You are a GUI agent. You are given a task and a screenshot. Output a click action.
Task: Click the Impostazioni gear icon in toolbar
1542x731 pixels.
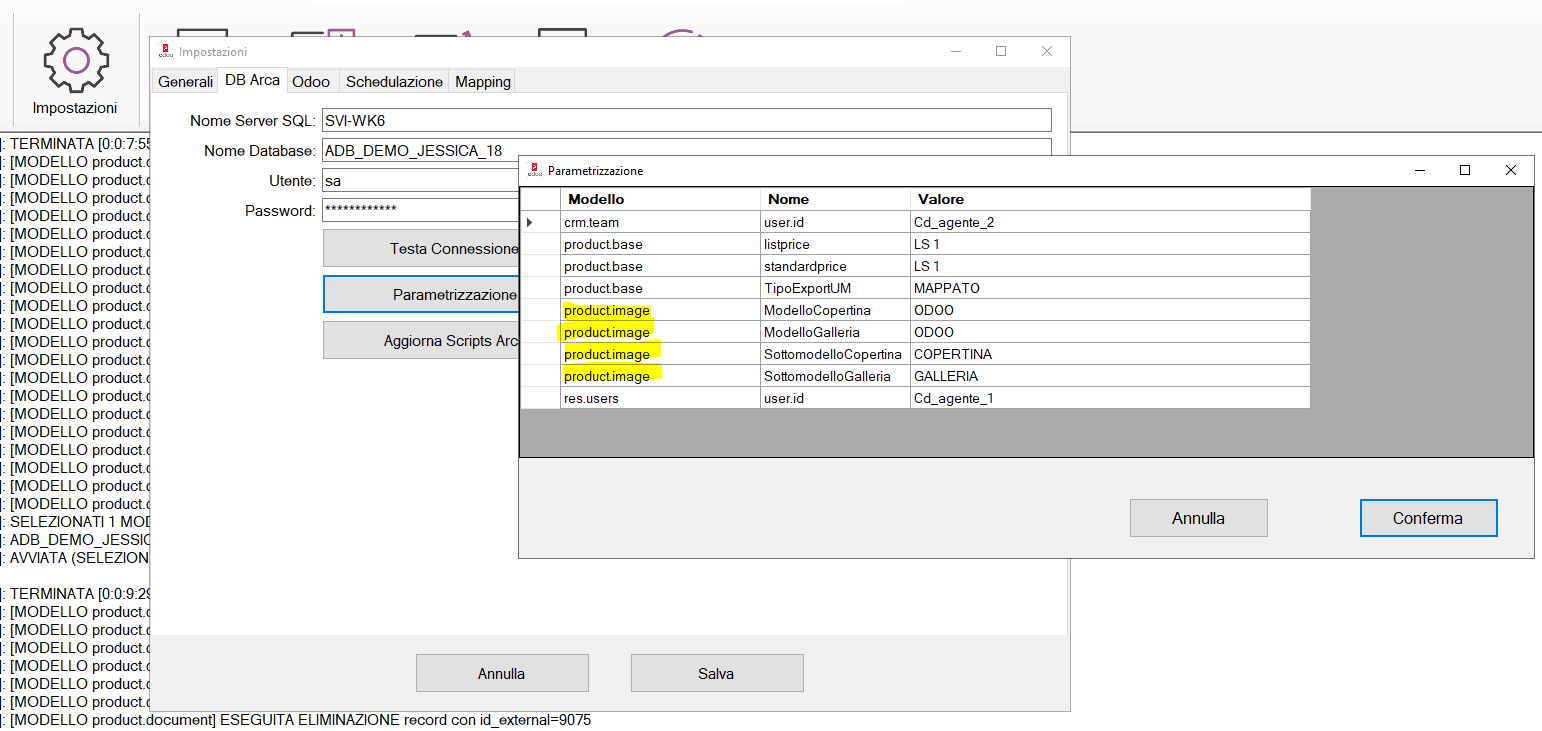[74, 62]
